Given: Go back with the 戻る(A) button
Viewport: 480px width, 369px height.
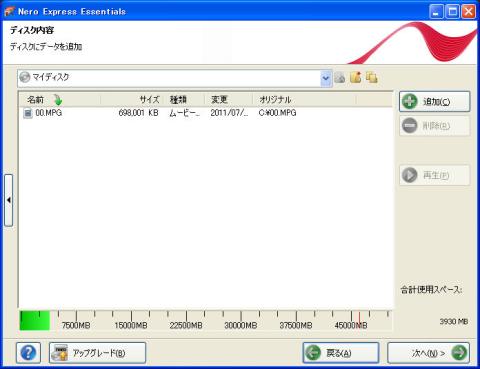Looking at the screenshot, I should (341, 353).
